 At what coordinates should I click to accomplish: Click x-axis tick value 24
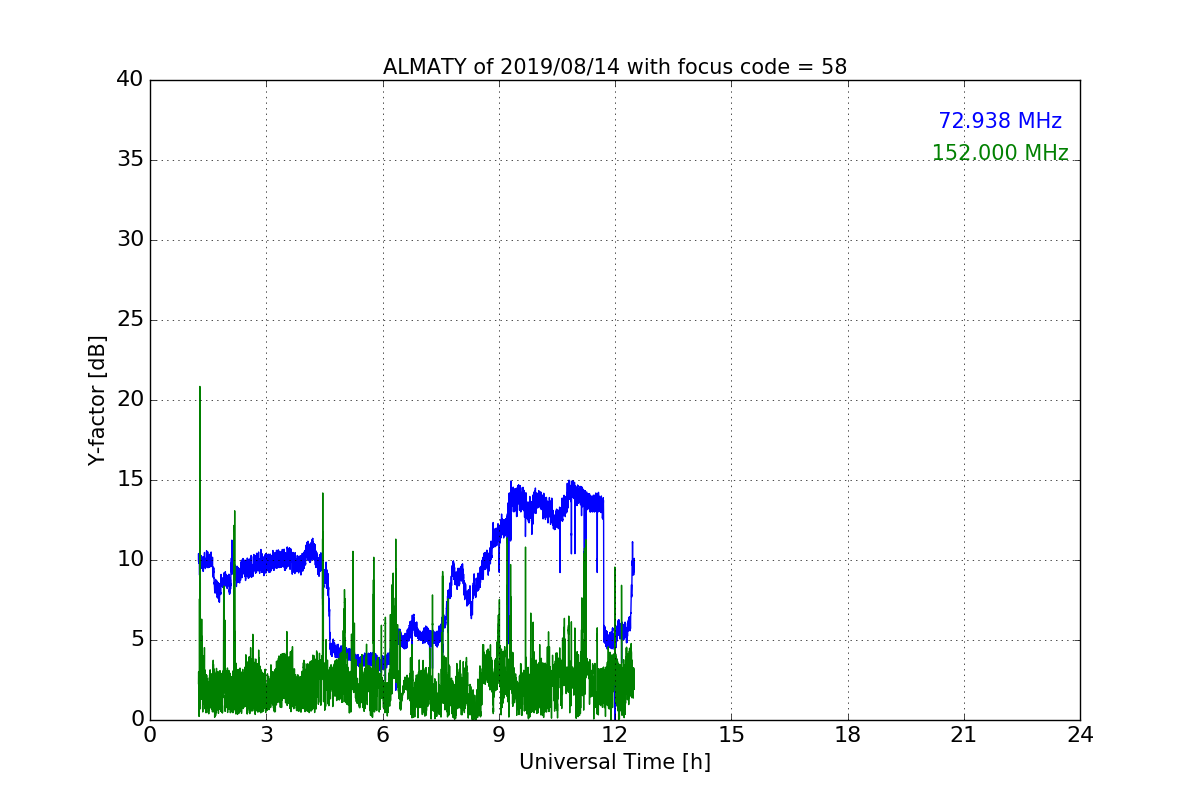pyautogui.click(x=1080, y=735)
